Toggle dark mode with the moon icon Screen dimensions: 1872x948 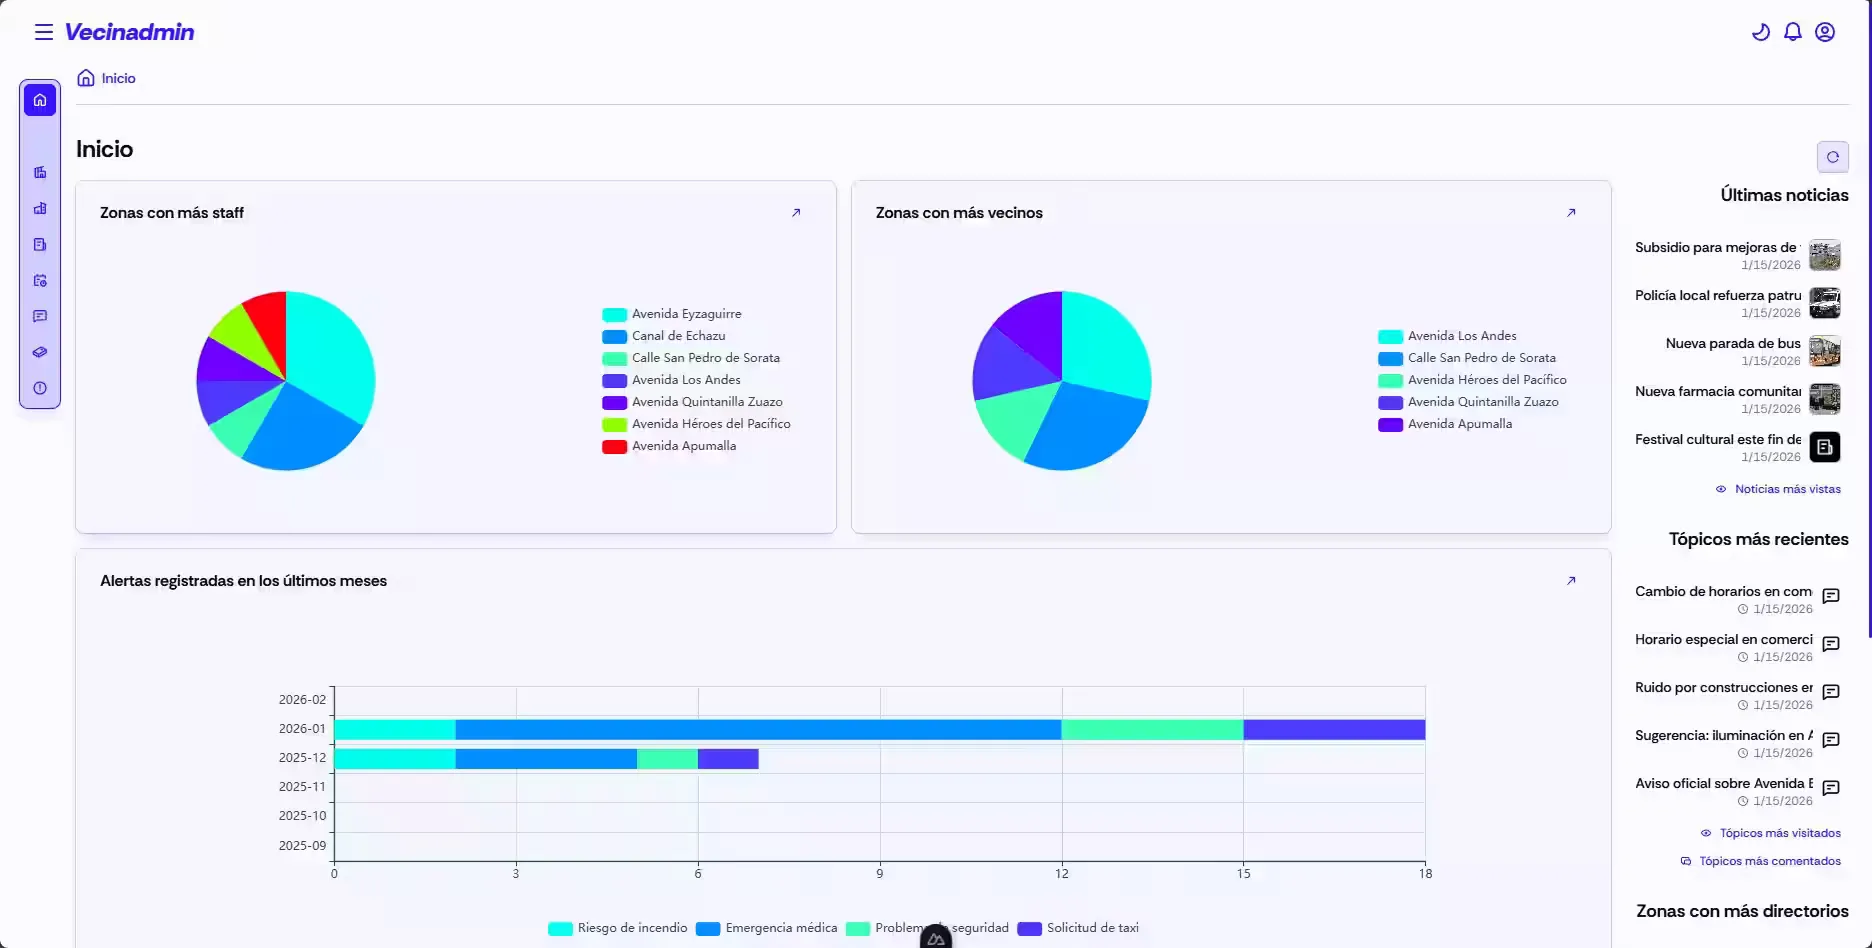click(1760, 32)
